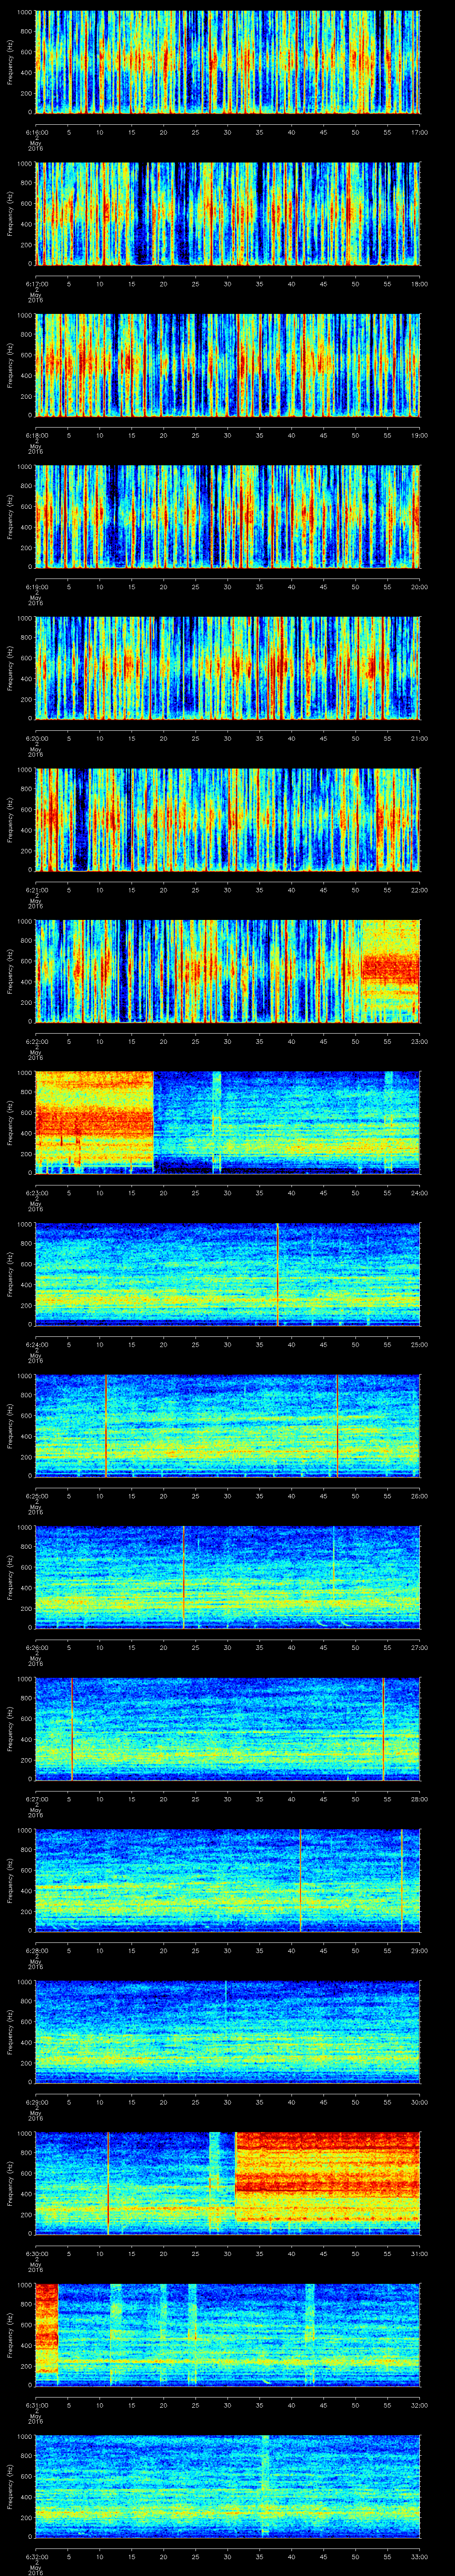Click the "24:00" end label
This screenshot has height=2576, width=455.
(419, 1193)
